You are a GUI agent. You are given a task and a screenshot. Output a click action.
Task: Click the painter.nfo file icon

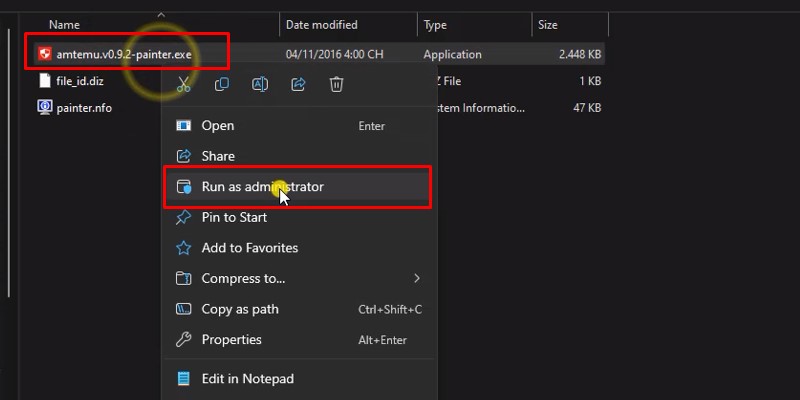(x=44, y=107)
